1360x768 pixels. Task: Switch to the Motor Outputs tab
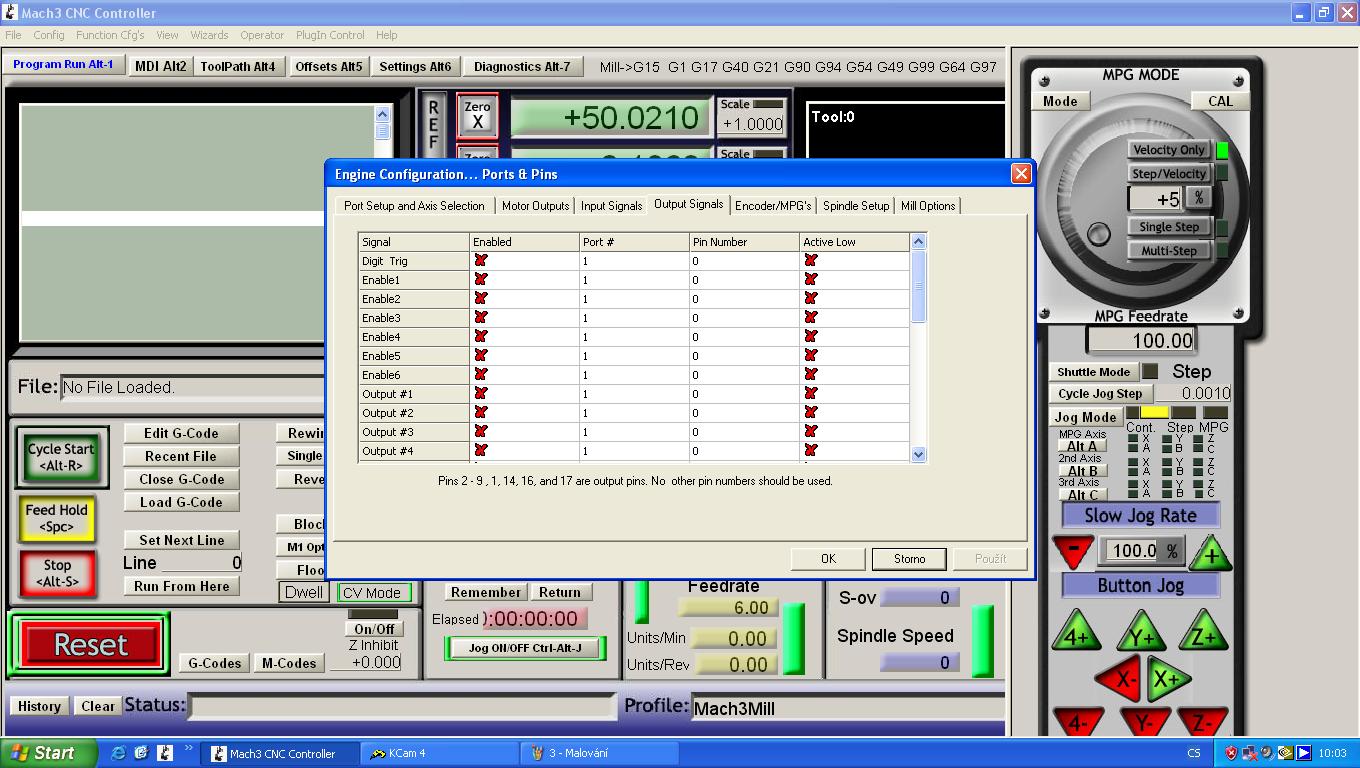[x=535, y=206]
